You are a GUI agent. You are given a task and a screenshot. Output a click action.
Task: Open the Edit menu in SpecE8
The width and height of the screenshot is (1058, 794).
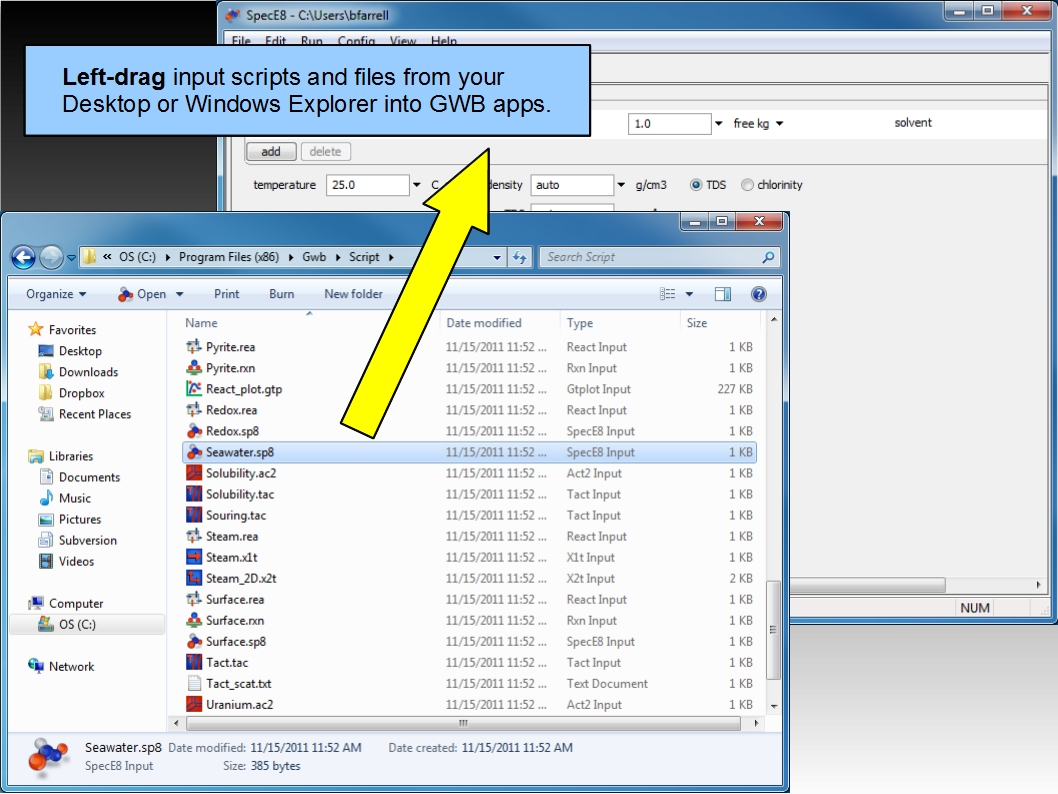[x=275, y=40]
